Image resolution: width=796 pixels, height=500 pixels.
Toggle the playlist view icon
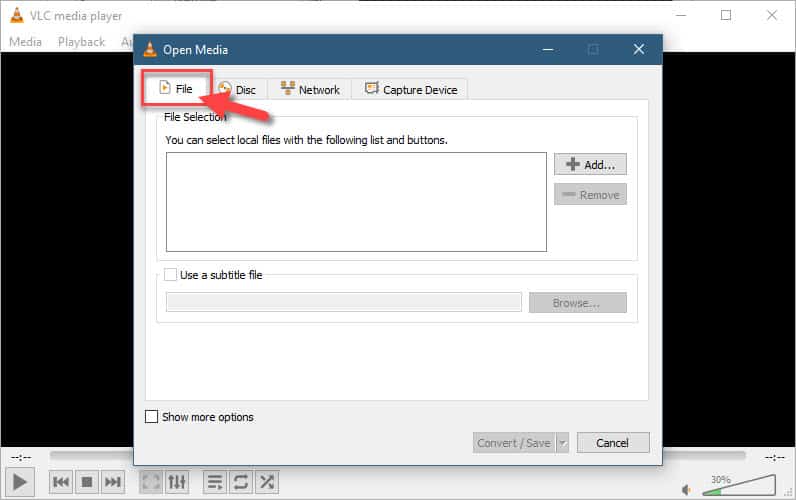click(215, 482)
